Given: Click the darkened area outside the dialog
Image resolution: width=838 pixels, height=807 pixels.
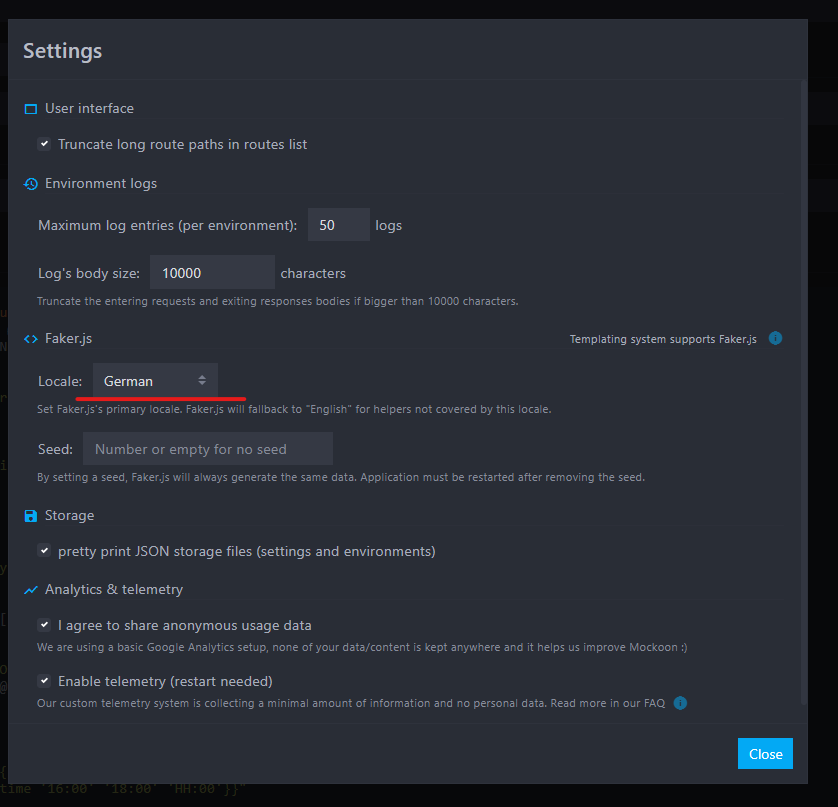Looking at the screenshot, I should (x=826, y=400).
